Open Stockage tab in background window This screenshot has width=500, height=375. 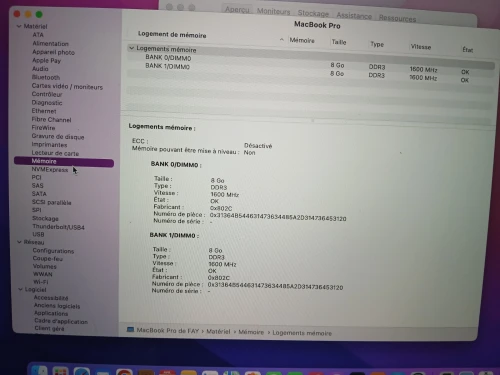[x=313, y=13]
